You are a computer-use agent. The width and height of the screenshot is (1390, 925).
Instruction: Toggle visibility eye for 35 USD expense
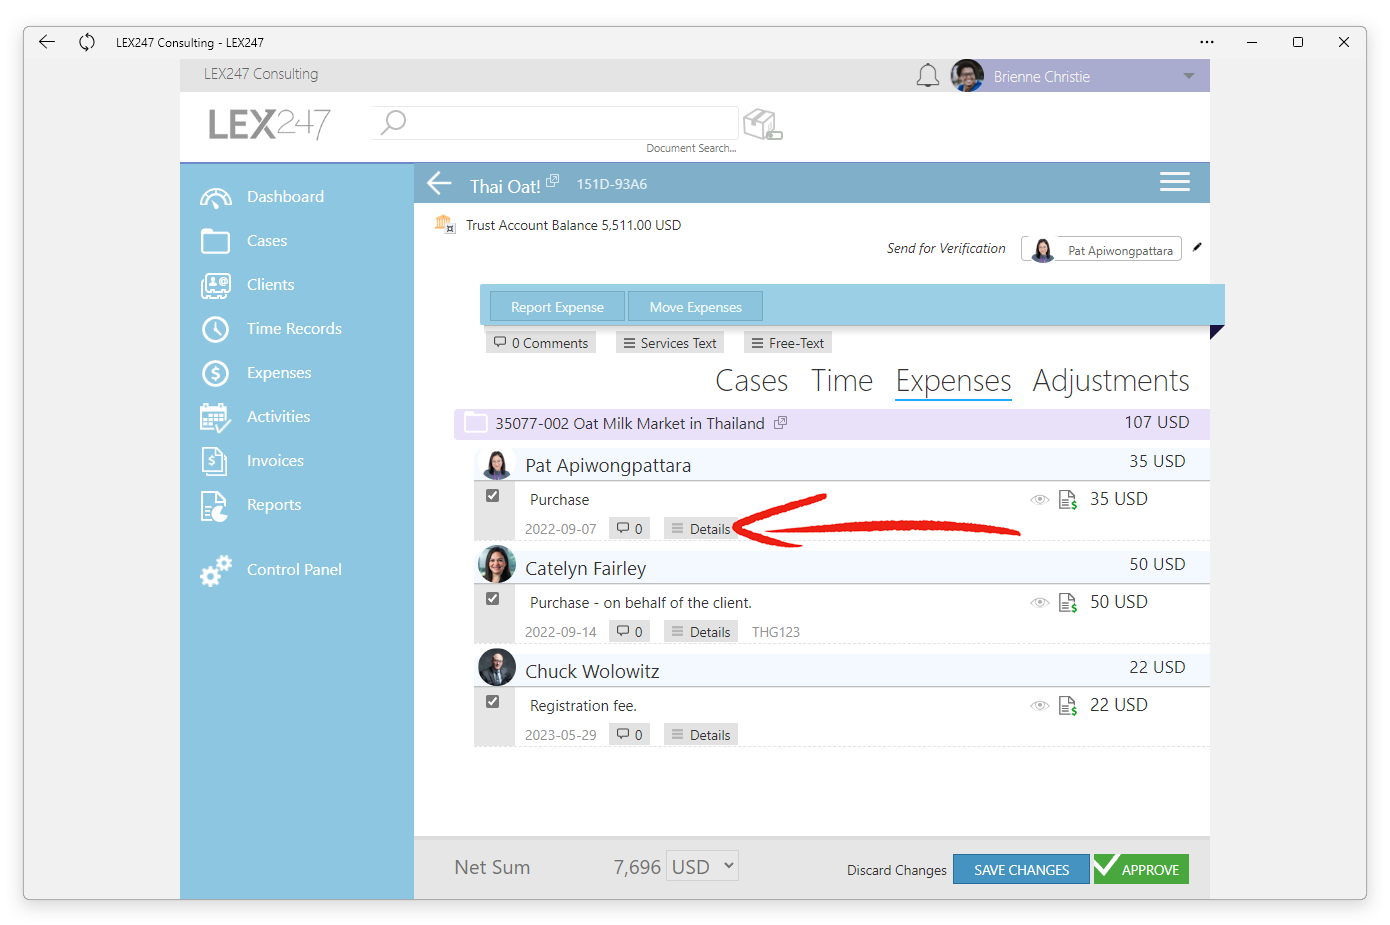(1040, 500)
